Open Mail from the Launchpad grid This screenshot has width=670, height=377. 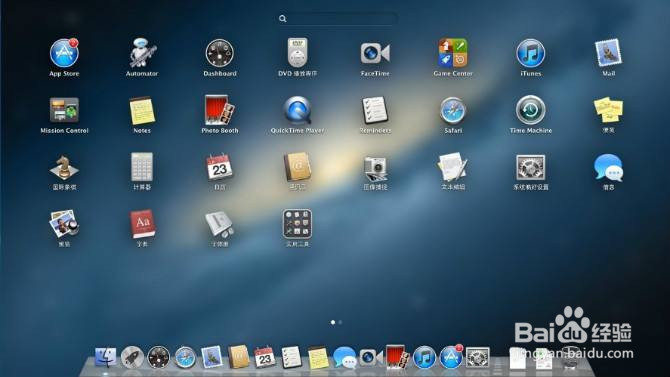pyautogui.click(x=608, y=53)
